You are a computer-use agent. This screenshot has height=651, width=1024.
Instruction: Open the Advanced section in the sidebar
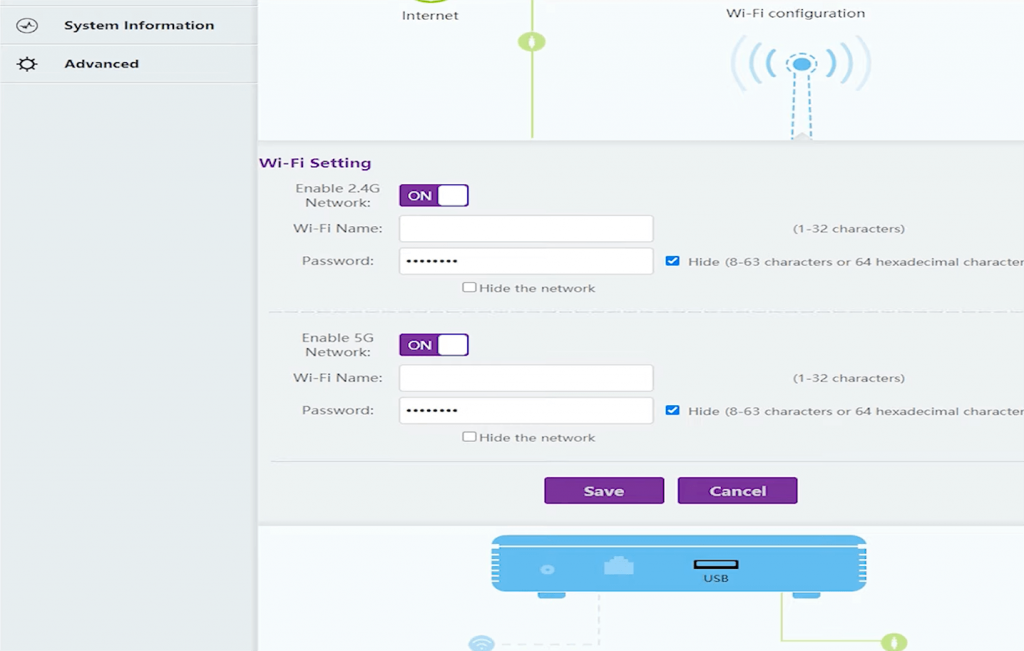tap(101, 62)
